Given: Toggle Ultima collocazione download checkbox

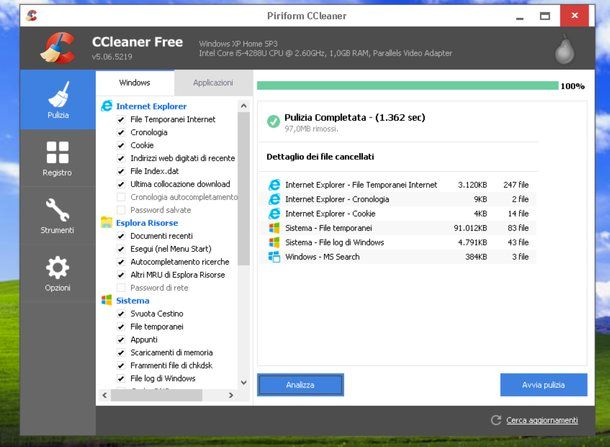Looking at the screenshot, I should point(121,184).
